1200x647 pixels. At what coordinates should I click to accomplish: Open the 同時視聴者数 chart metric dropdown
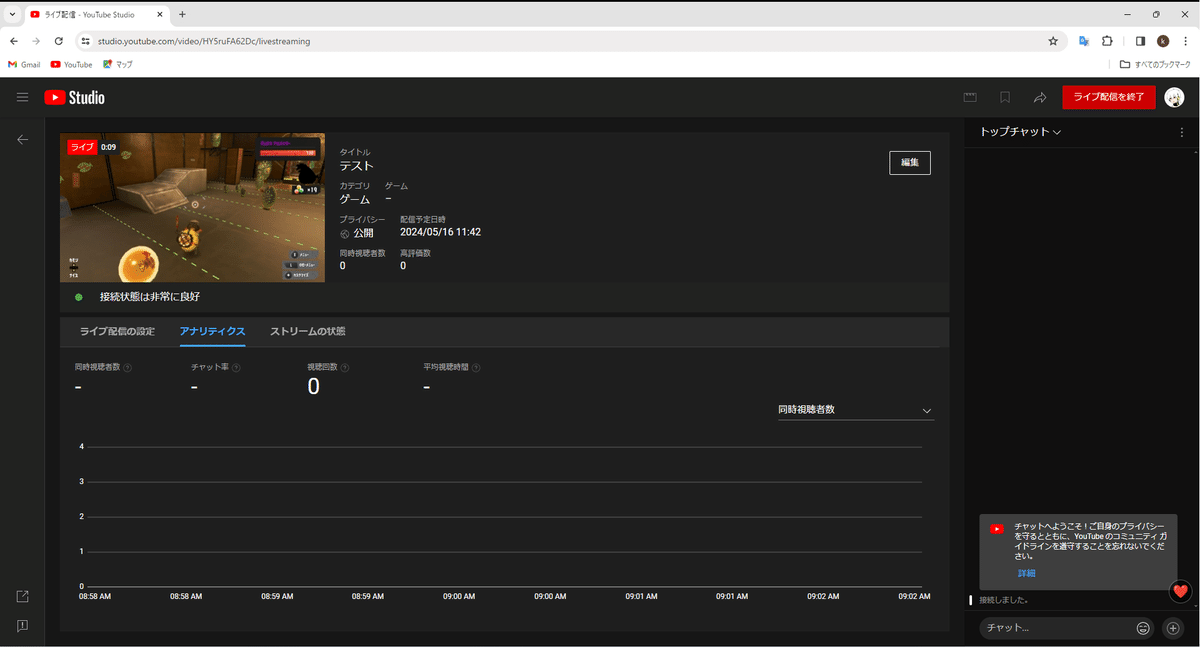pyautogui.click(x=855, y=410)
